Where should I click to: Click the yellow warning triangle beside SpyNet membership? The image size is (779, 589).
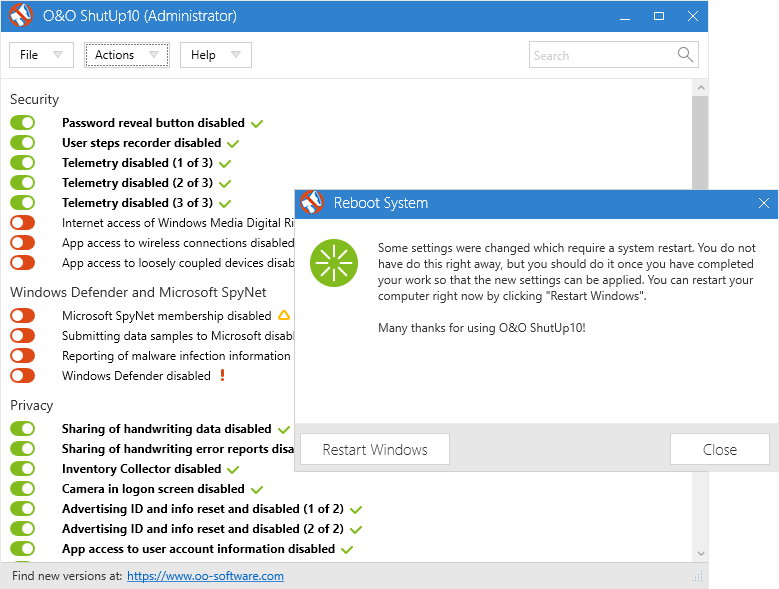coord(283,316)
